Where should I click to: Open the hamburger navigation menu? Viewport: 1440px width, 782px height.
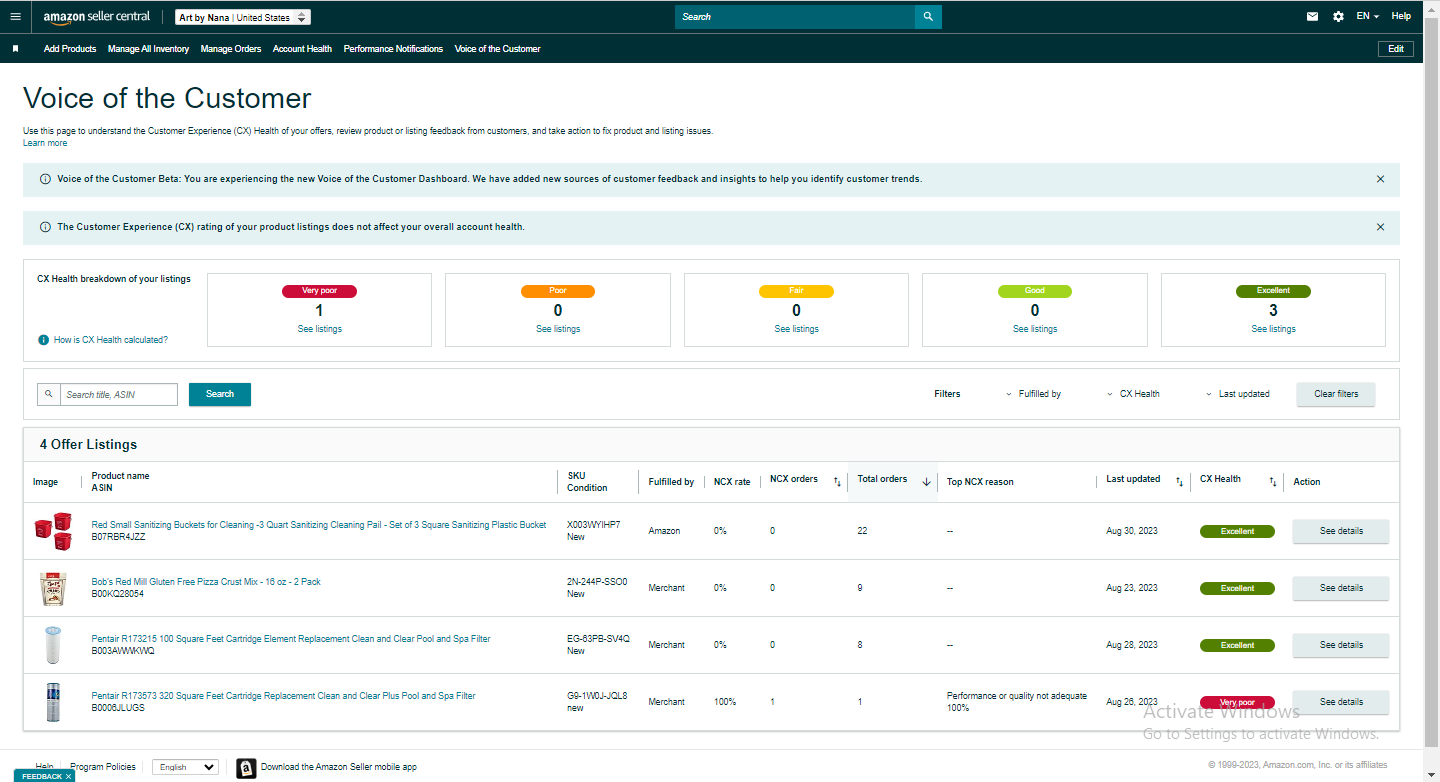[15, 16]
